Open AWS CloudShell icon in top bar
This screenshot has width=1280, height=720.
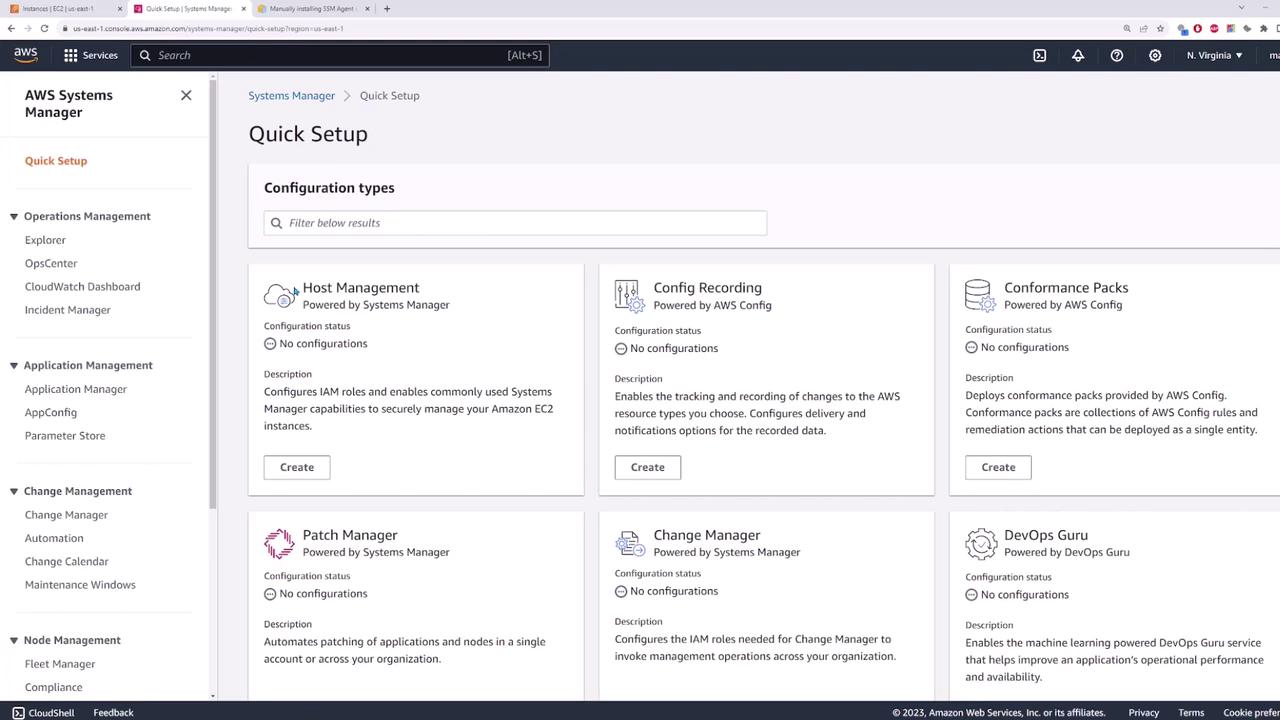[x=1040, y=55]
